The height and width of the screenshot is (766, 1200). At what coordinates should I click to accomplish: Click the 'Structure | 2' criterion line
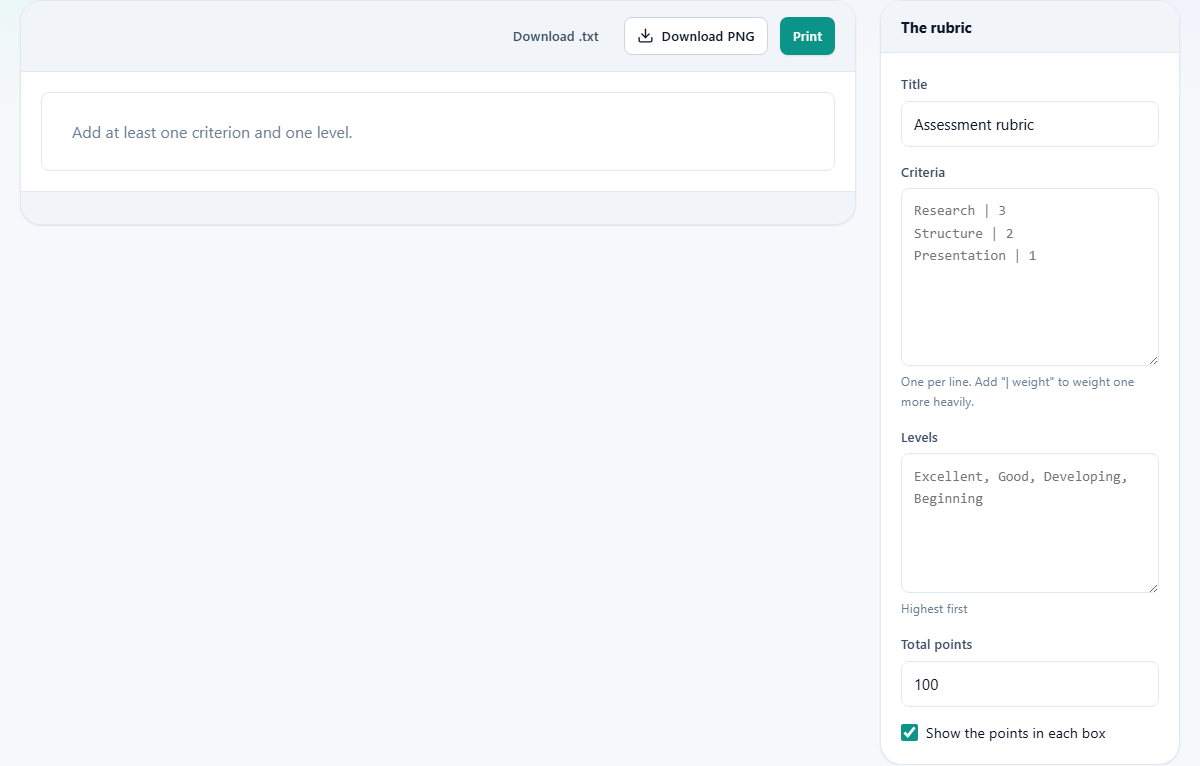tap(964, 233)
